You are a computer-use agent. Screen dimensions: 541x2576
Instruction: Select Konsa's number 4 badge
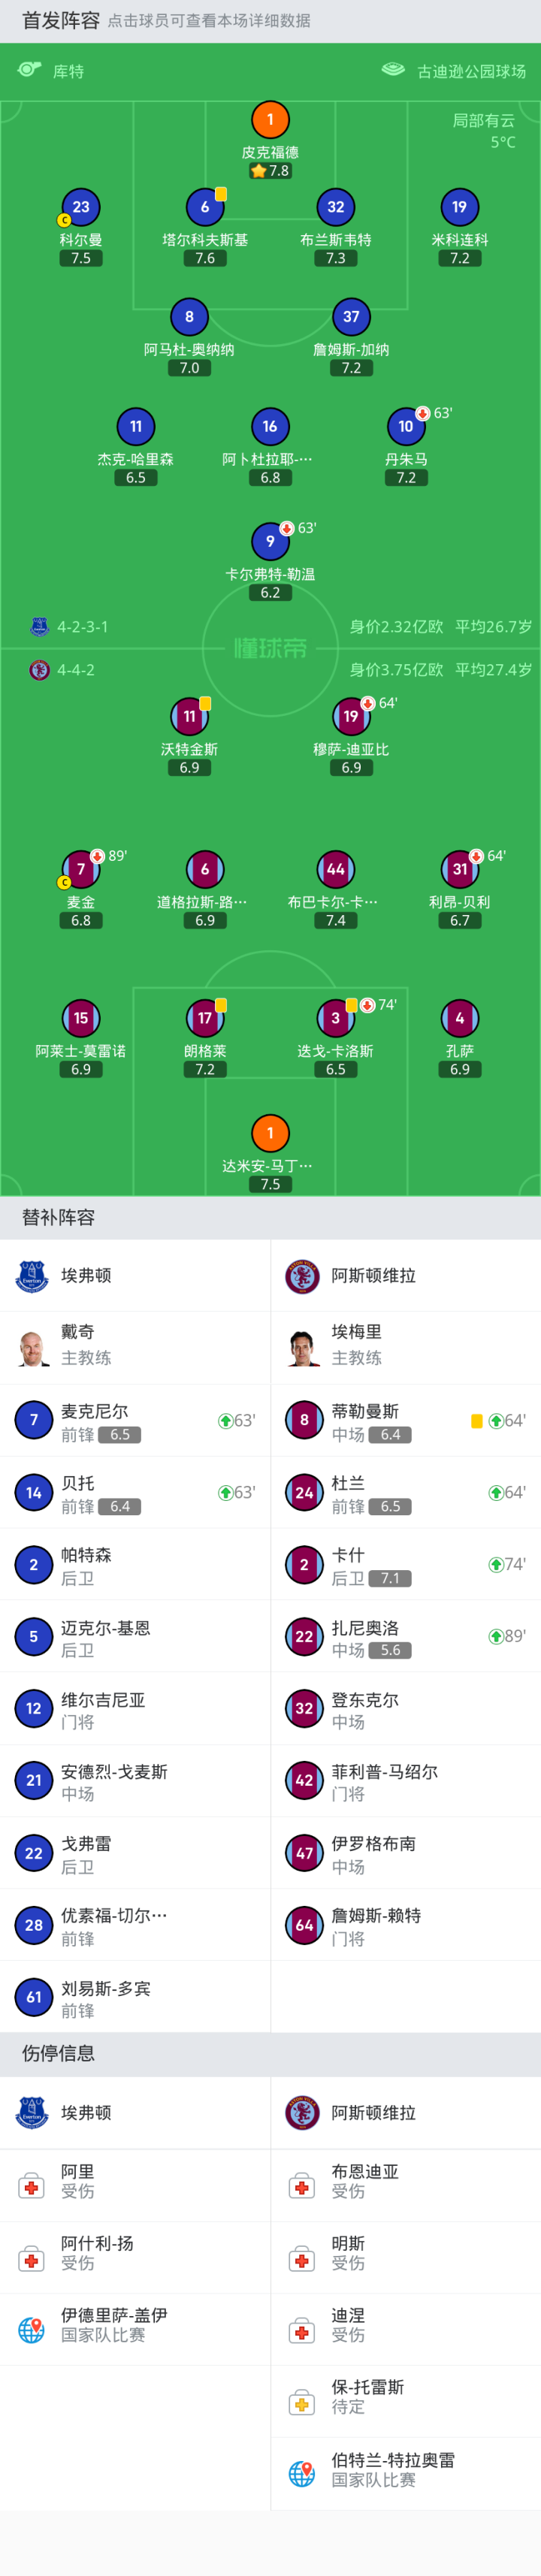460,1018
